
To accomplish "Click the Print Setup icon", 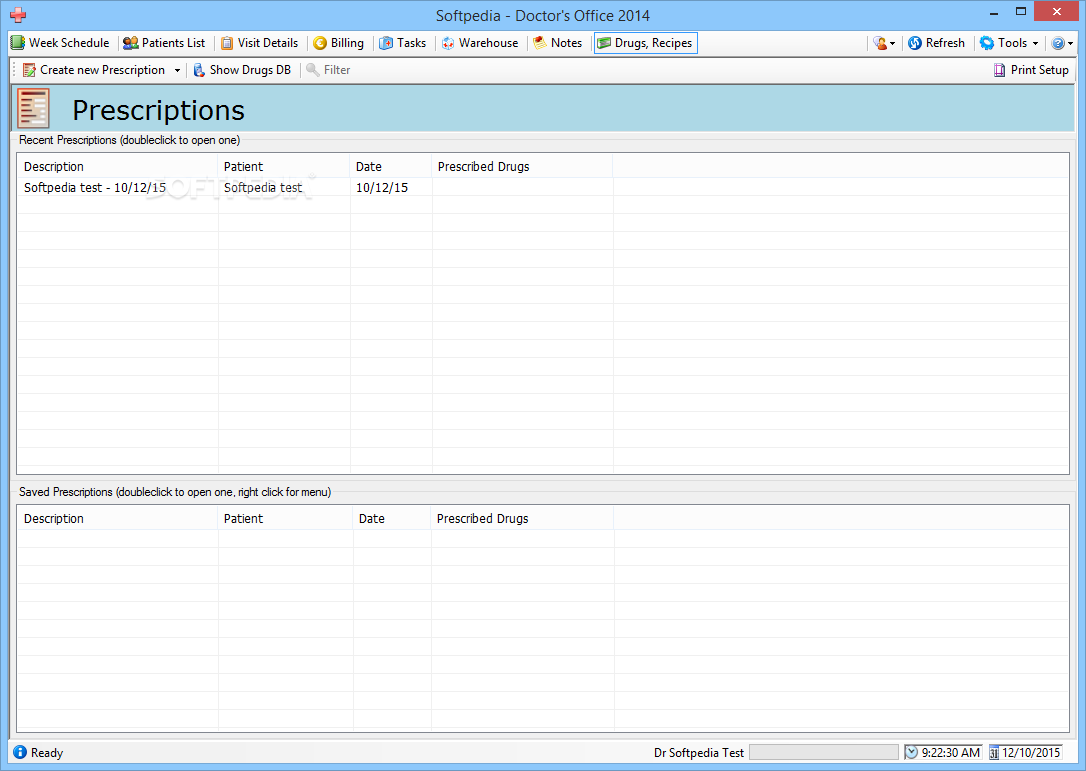I will tap(999, 70).
